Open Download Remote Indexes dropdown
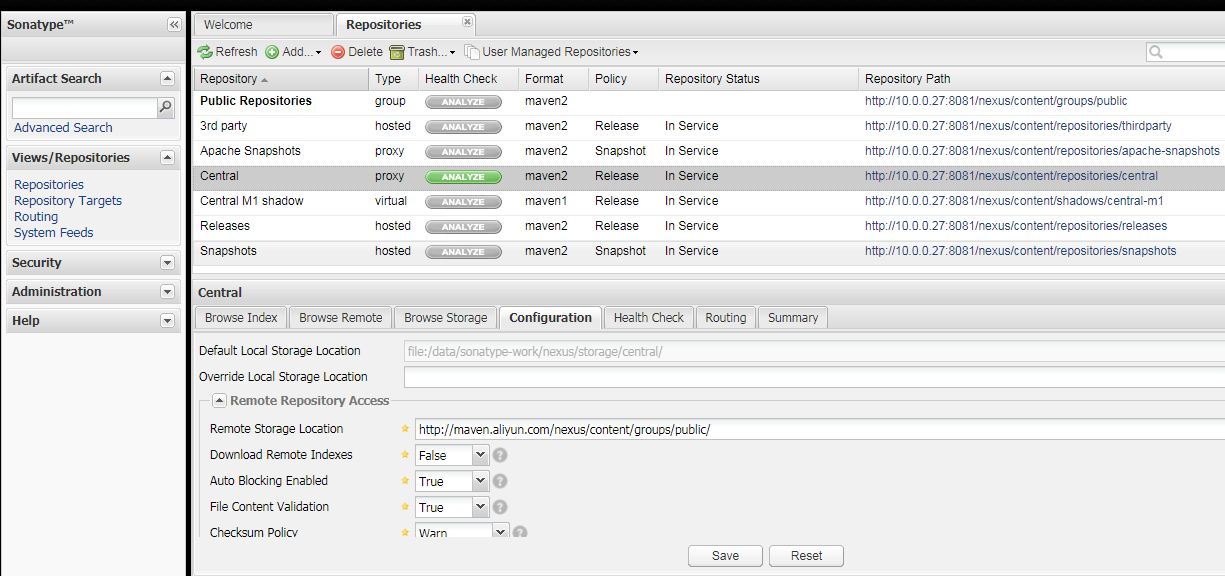 click(480, 455)
